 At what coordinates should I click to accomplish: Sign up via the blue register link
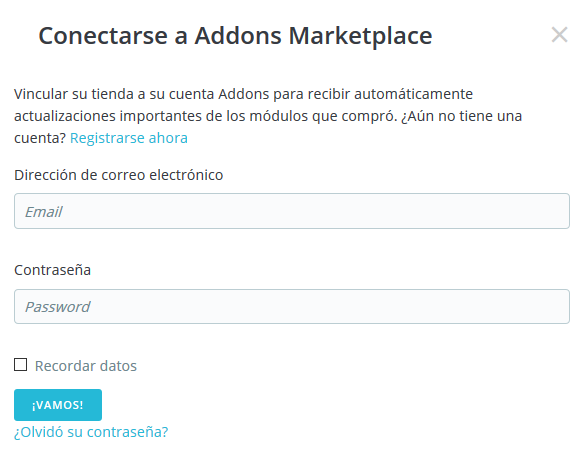(129, 138)
